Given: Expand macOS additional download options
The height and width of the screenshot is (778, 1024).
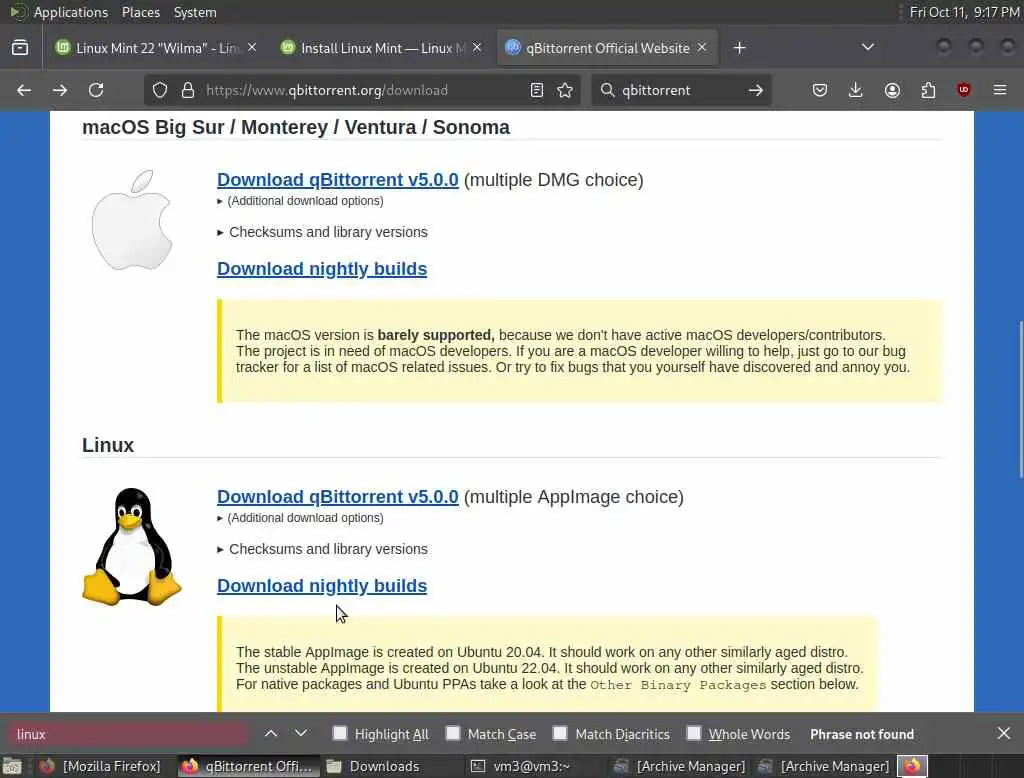Looking at the screenshot, I should 300,201.
